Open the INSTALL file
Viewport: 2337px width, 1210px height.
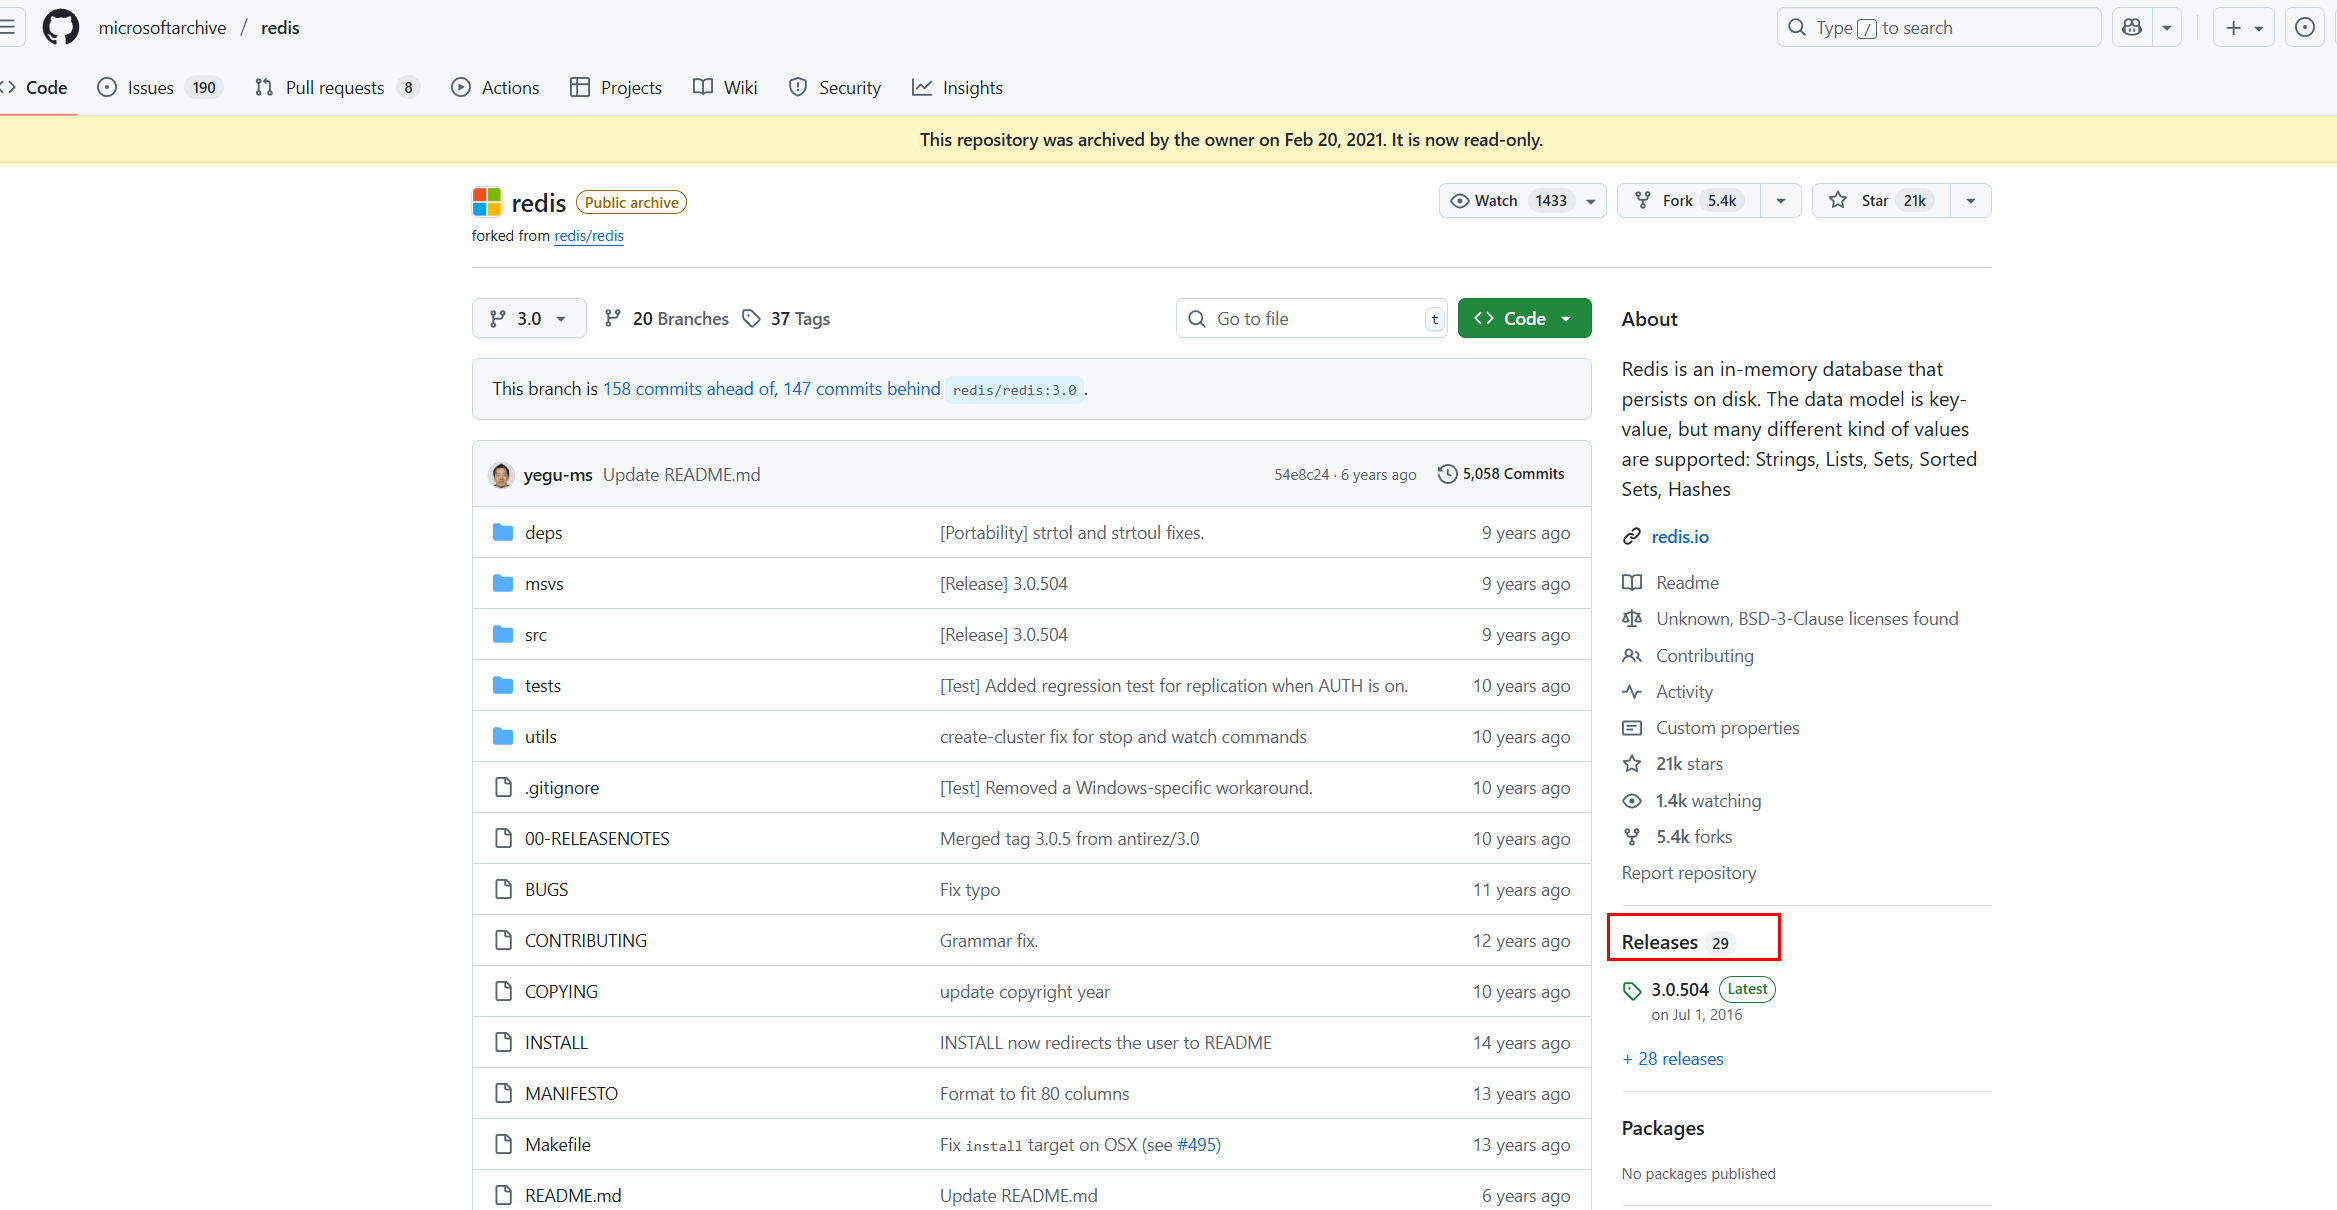coord(556,1042)
